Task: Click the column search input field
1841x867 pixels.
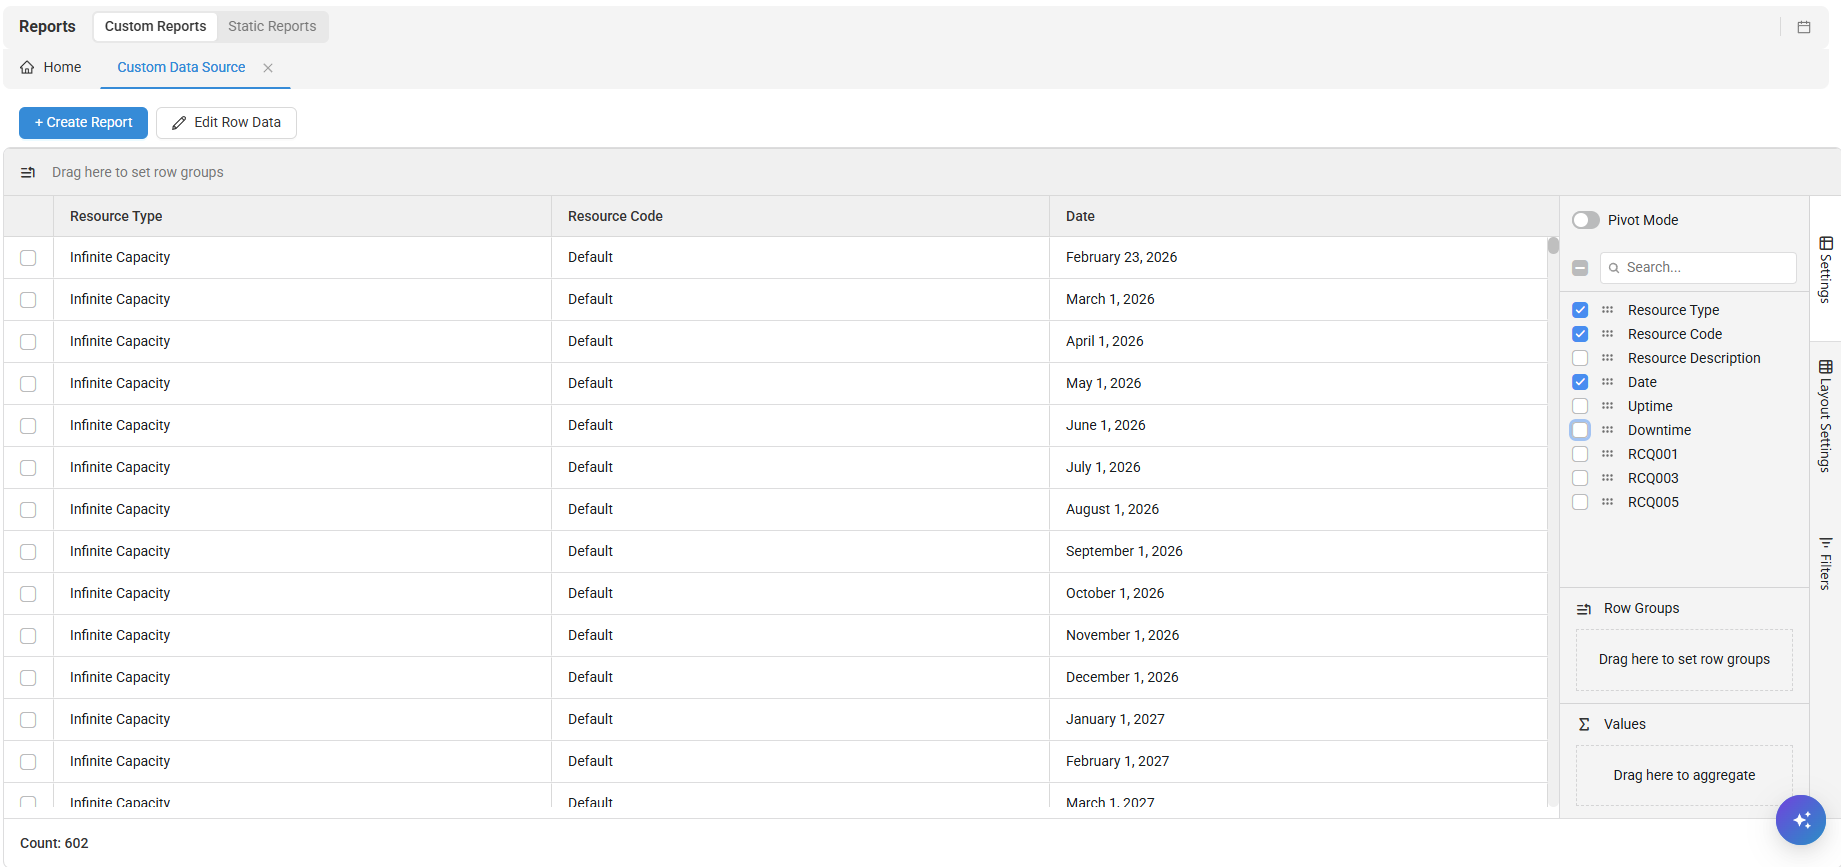Action: 1706,267
